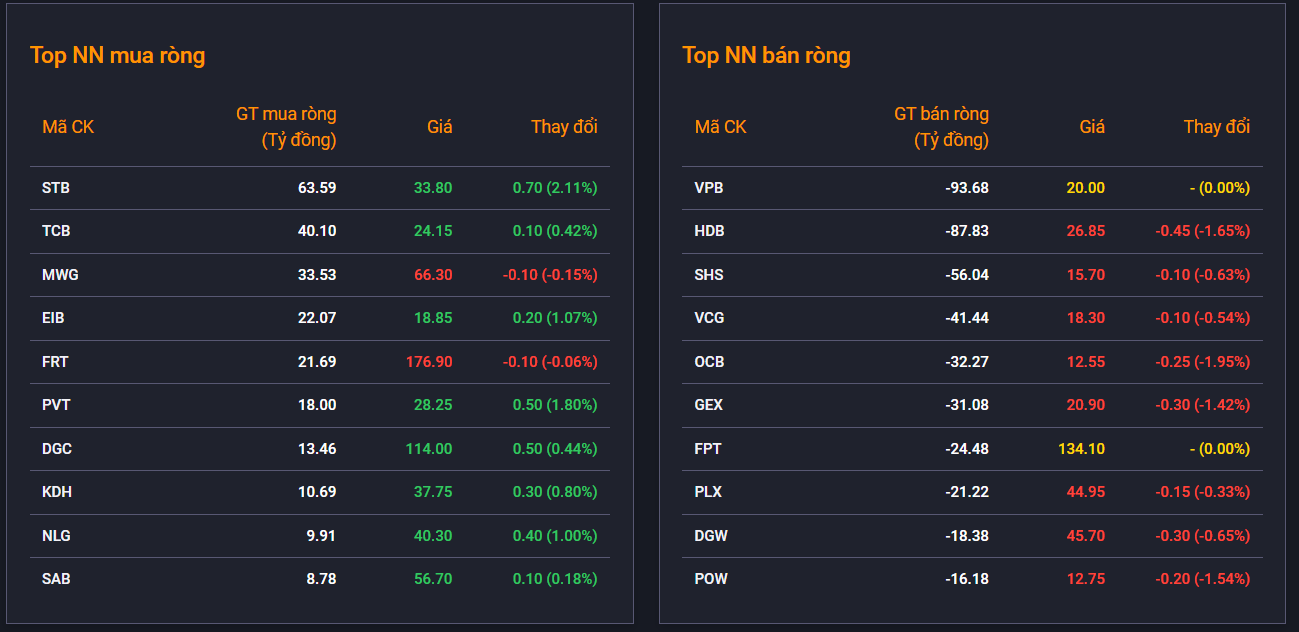Click SHS net sell value -56.04
1299x632 pixels.
coord(967,275)
